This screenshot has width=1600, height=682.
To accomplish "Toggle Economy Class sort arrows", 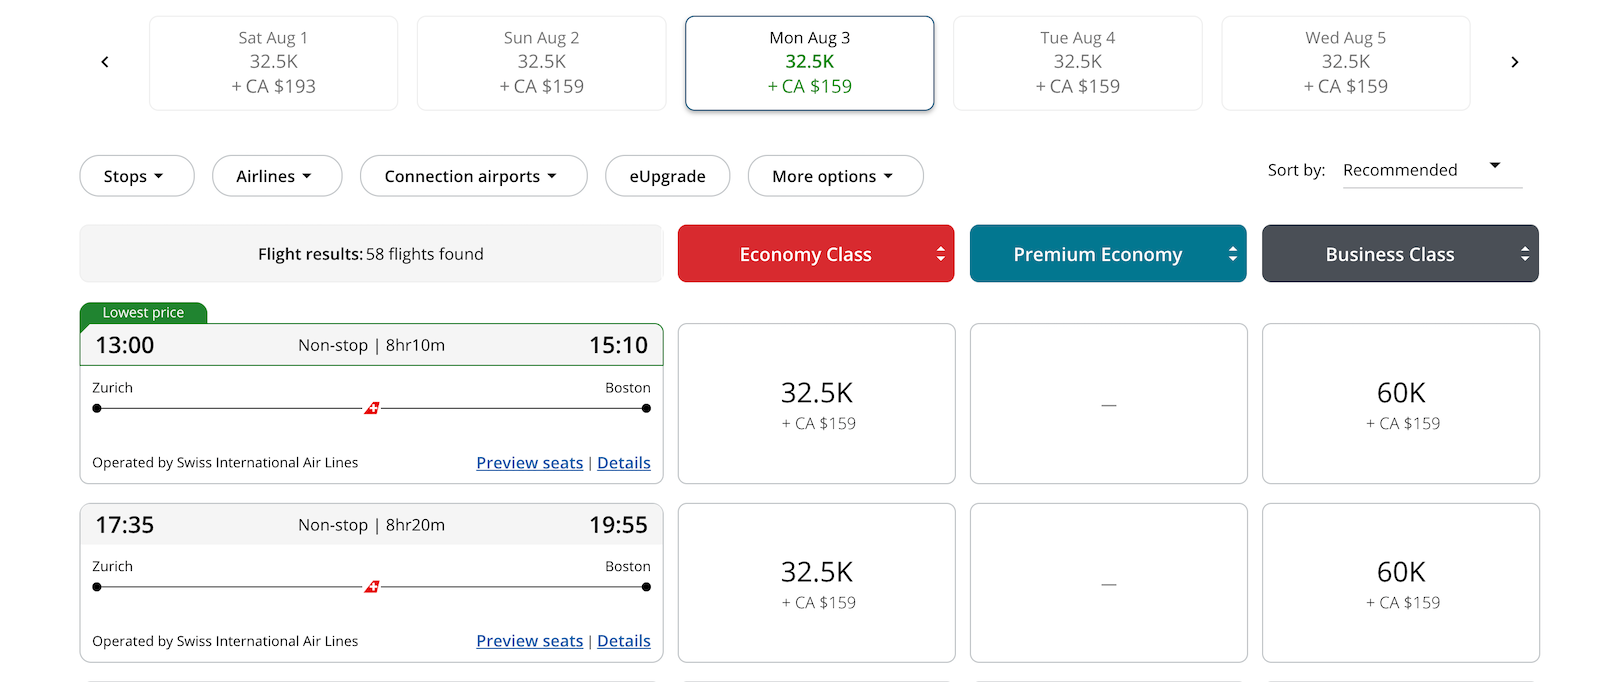I will (x=940, y=254).
